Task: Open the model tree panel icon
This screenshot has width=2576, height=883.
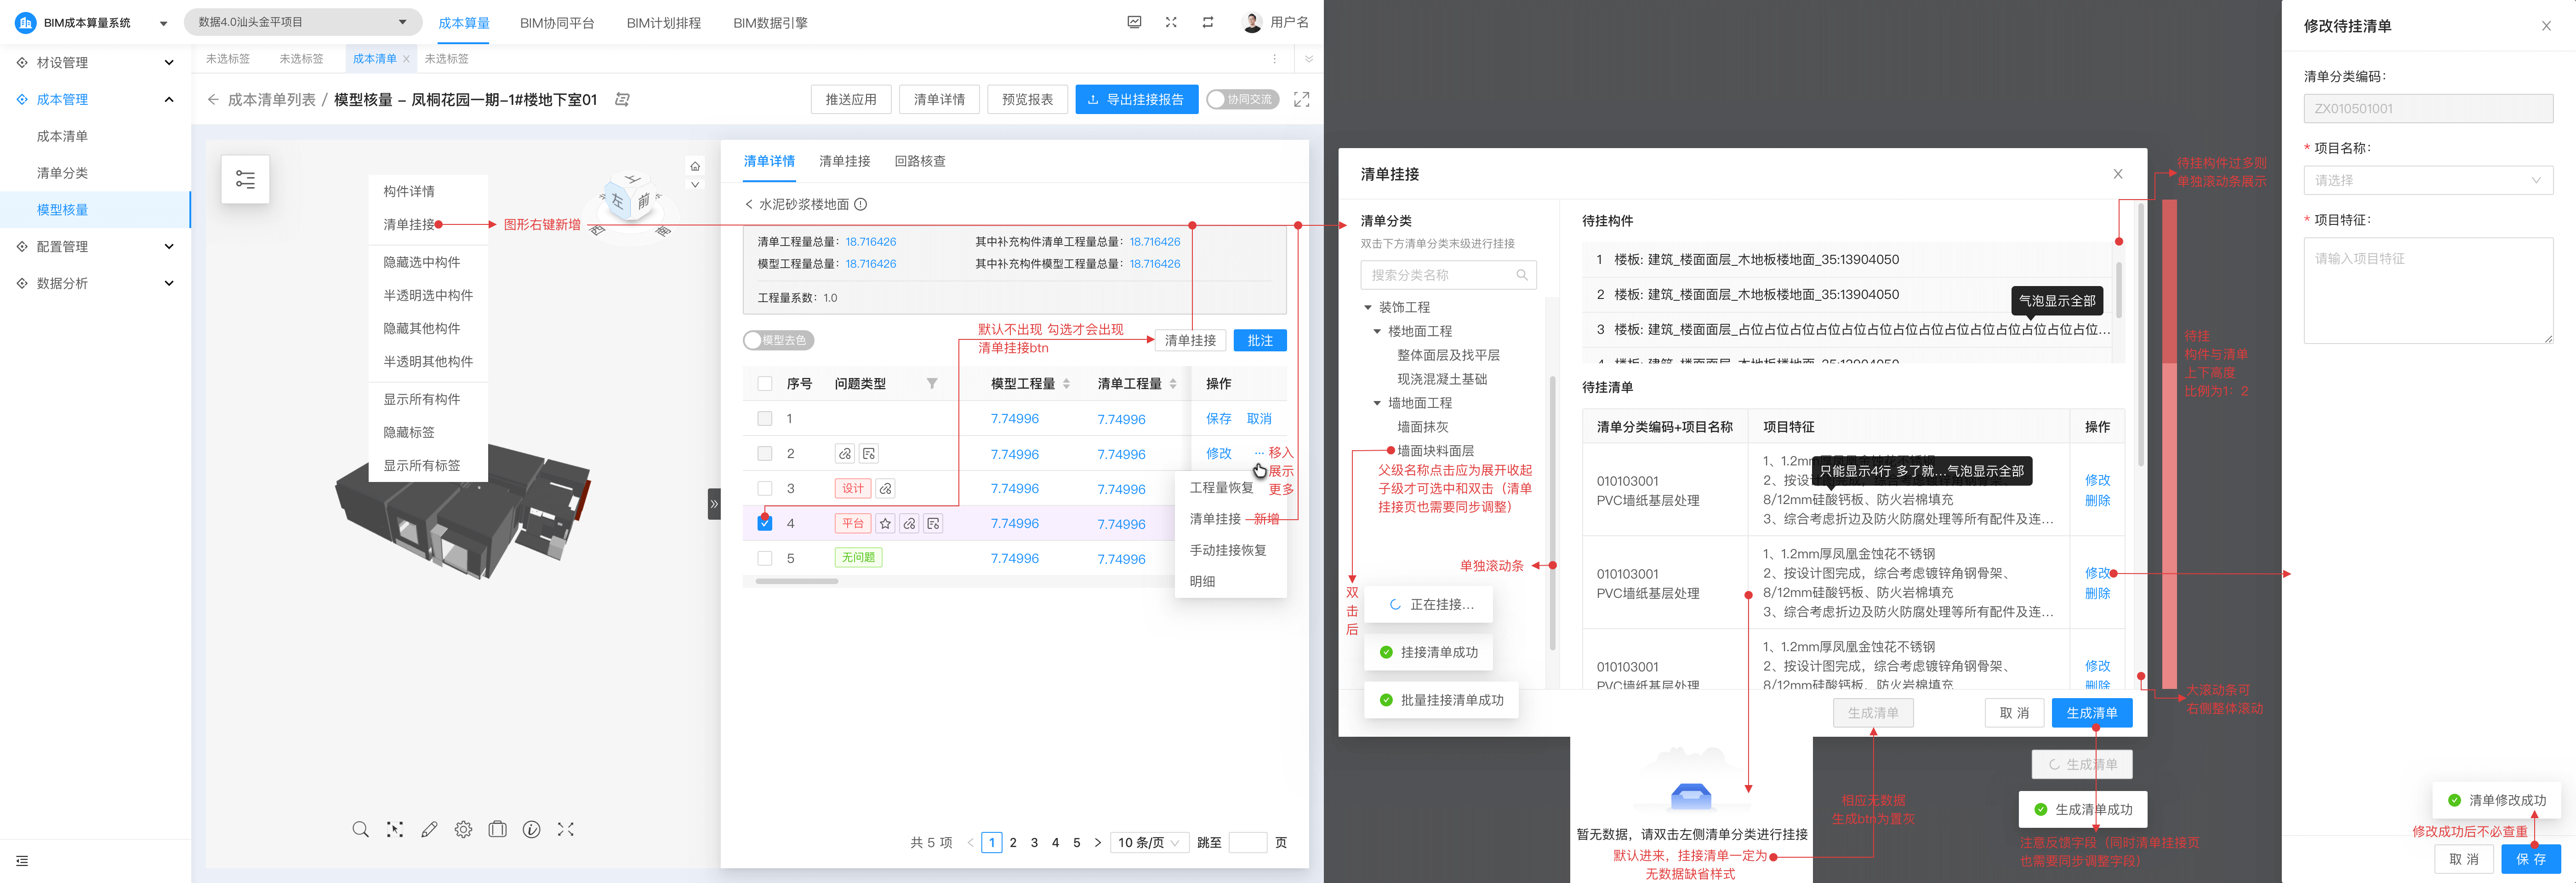Action: click(x=245, y=179)
